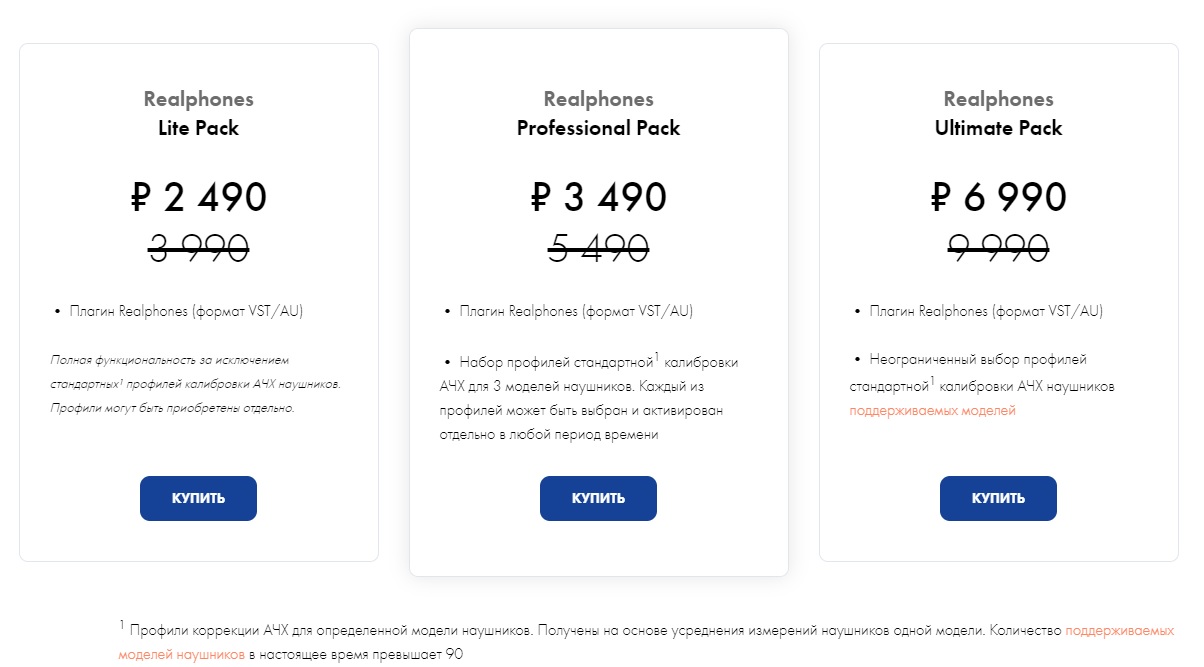Buy the Realphones Professional Pack
The height and width of the screenshot is (667, 1204).
(x=598, y=498)
